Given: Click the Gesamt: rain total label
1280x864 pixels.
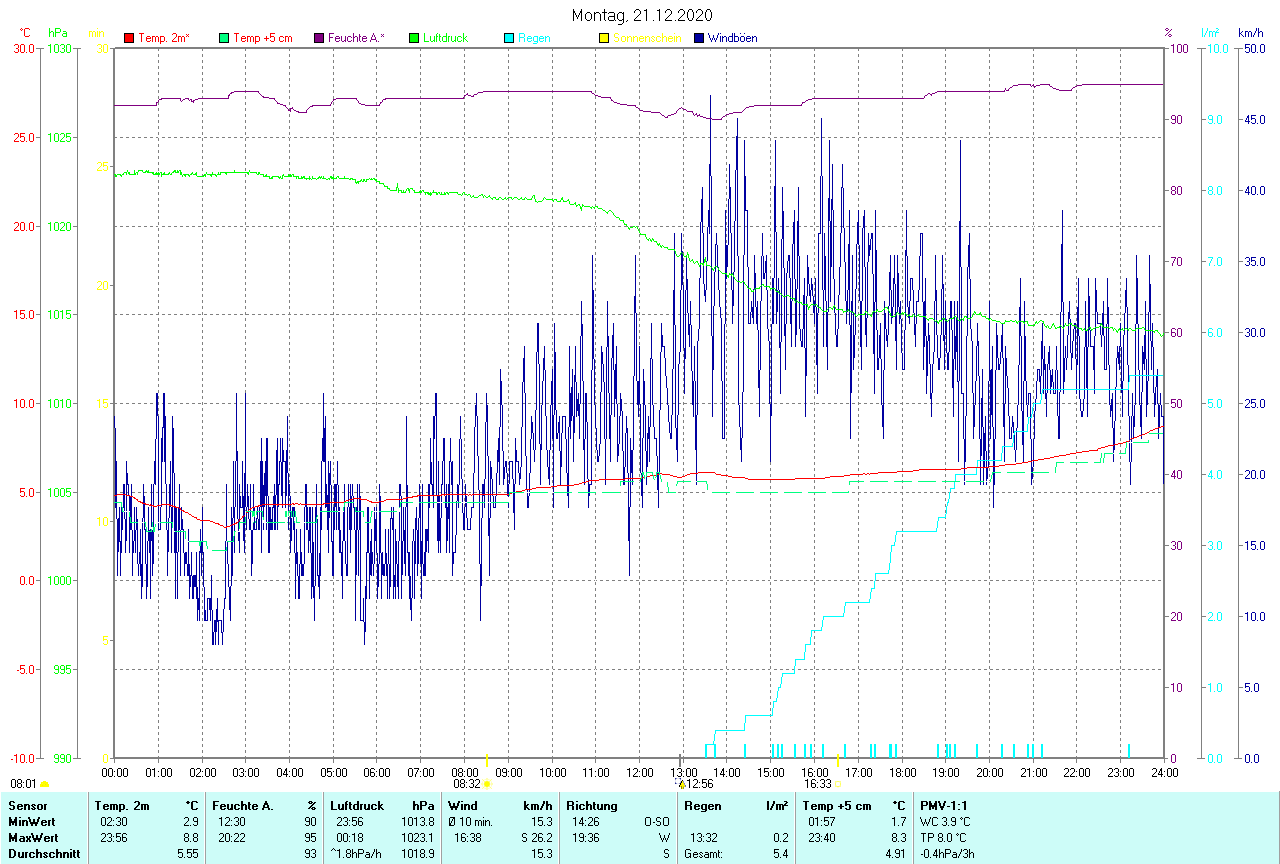Looking at the screenshot, I should [703, 854].
